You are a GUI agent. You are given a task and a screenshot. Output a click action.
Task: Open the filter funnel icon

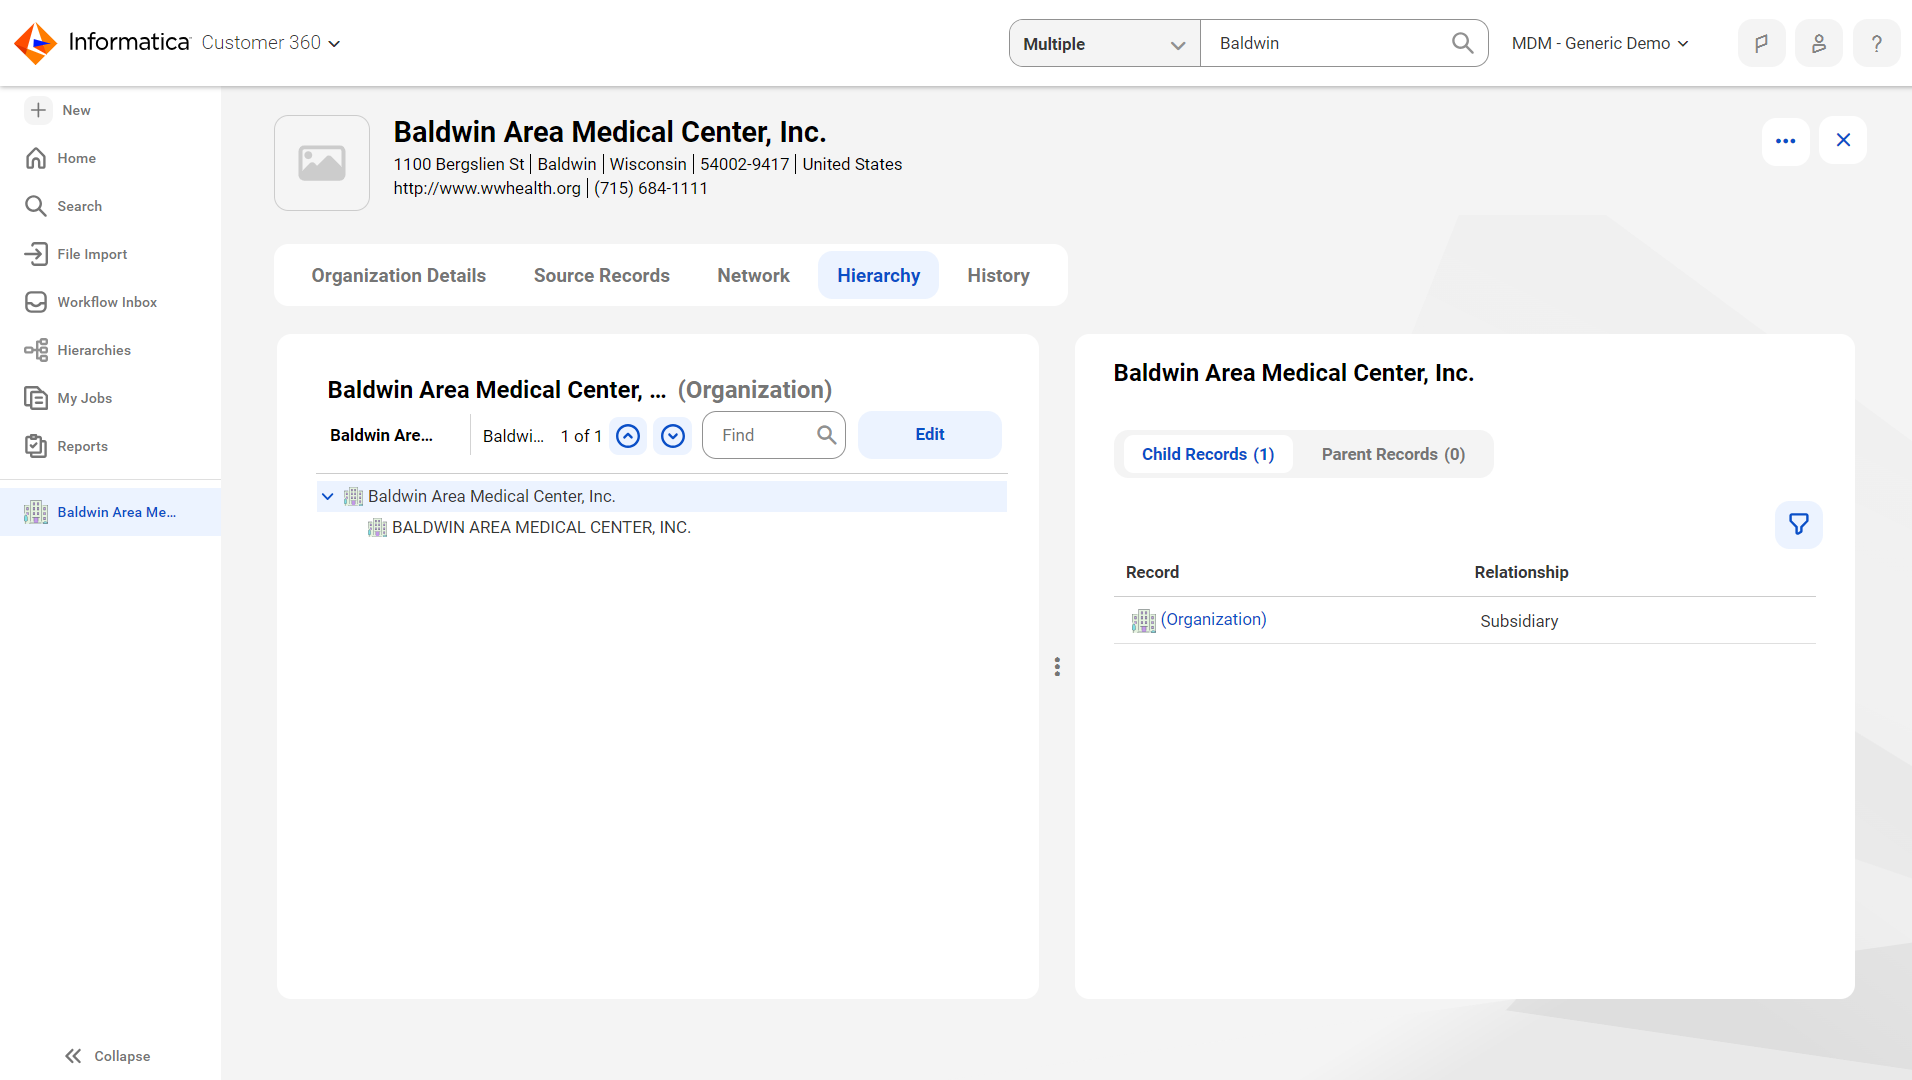point(1798,524)
